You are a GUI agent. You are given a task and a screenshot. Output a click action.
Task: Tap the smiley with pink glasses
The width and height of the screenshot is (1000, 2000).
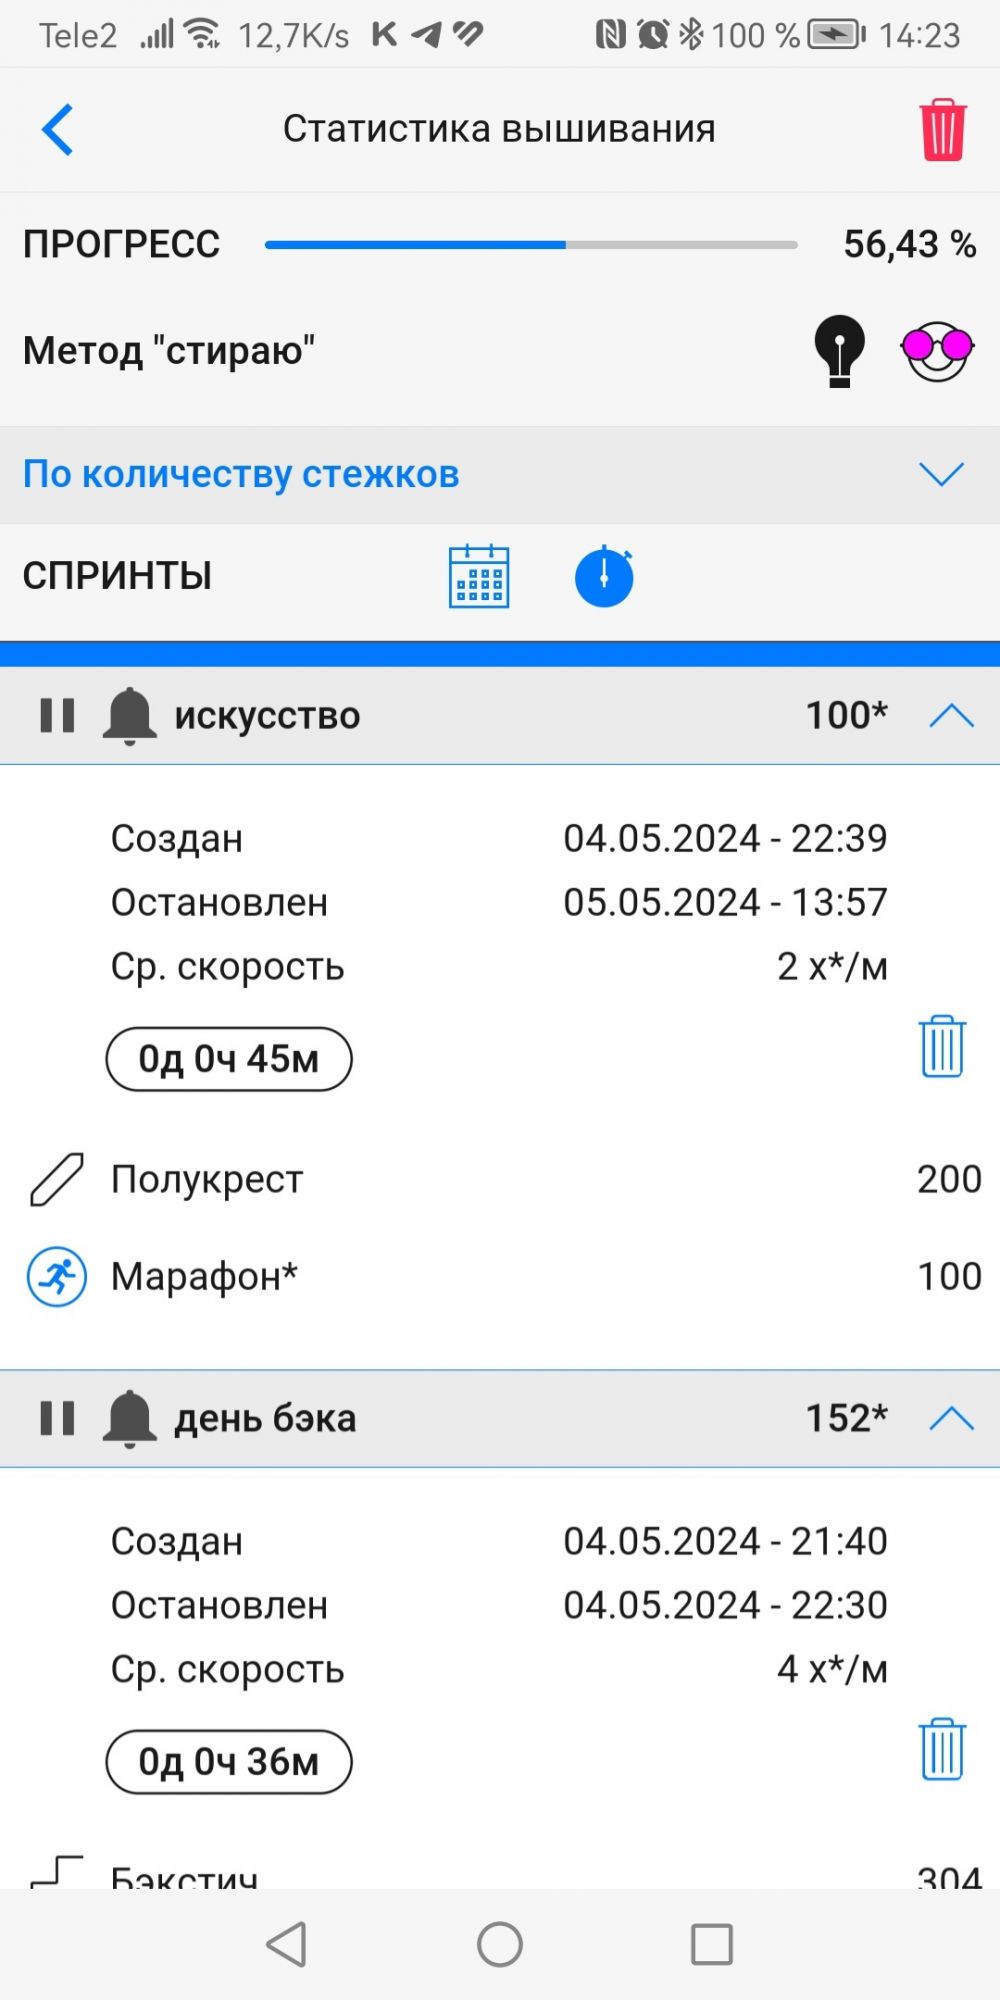tap(937, 350)
